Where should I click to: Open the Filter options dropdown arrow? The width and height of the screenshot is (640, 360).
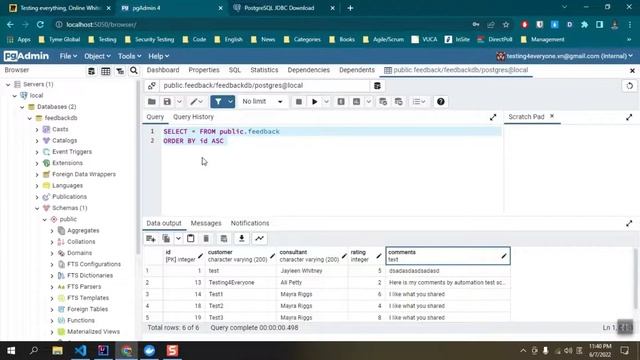tap(231, 102)
